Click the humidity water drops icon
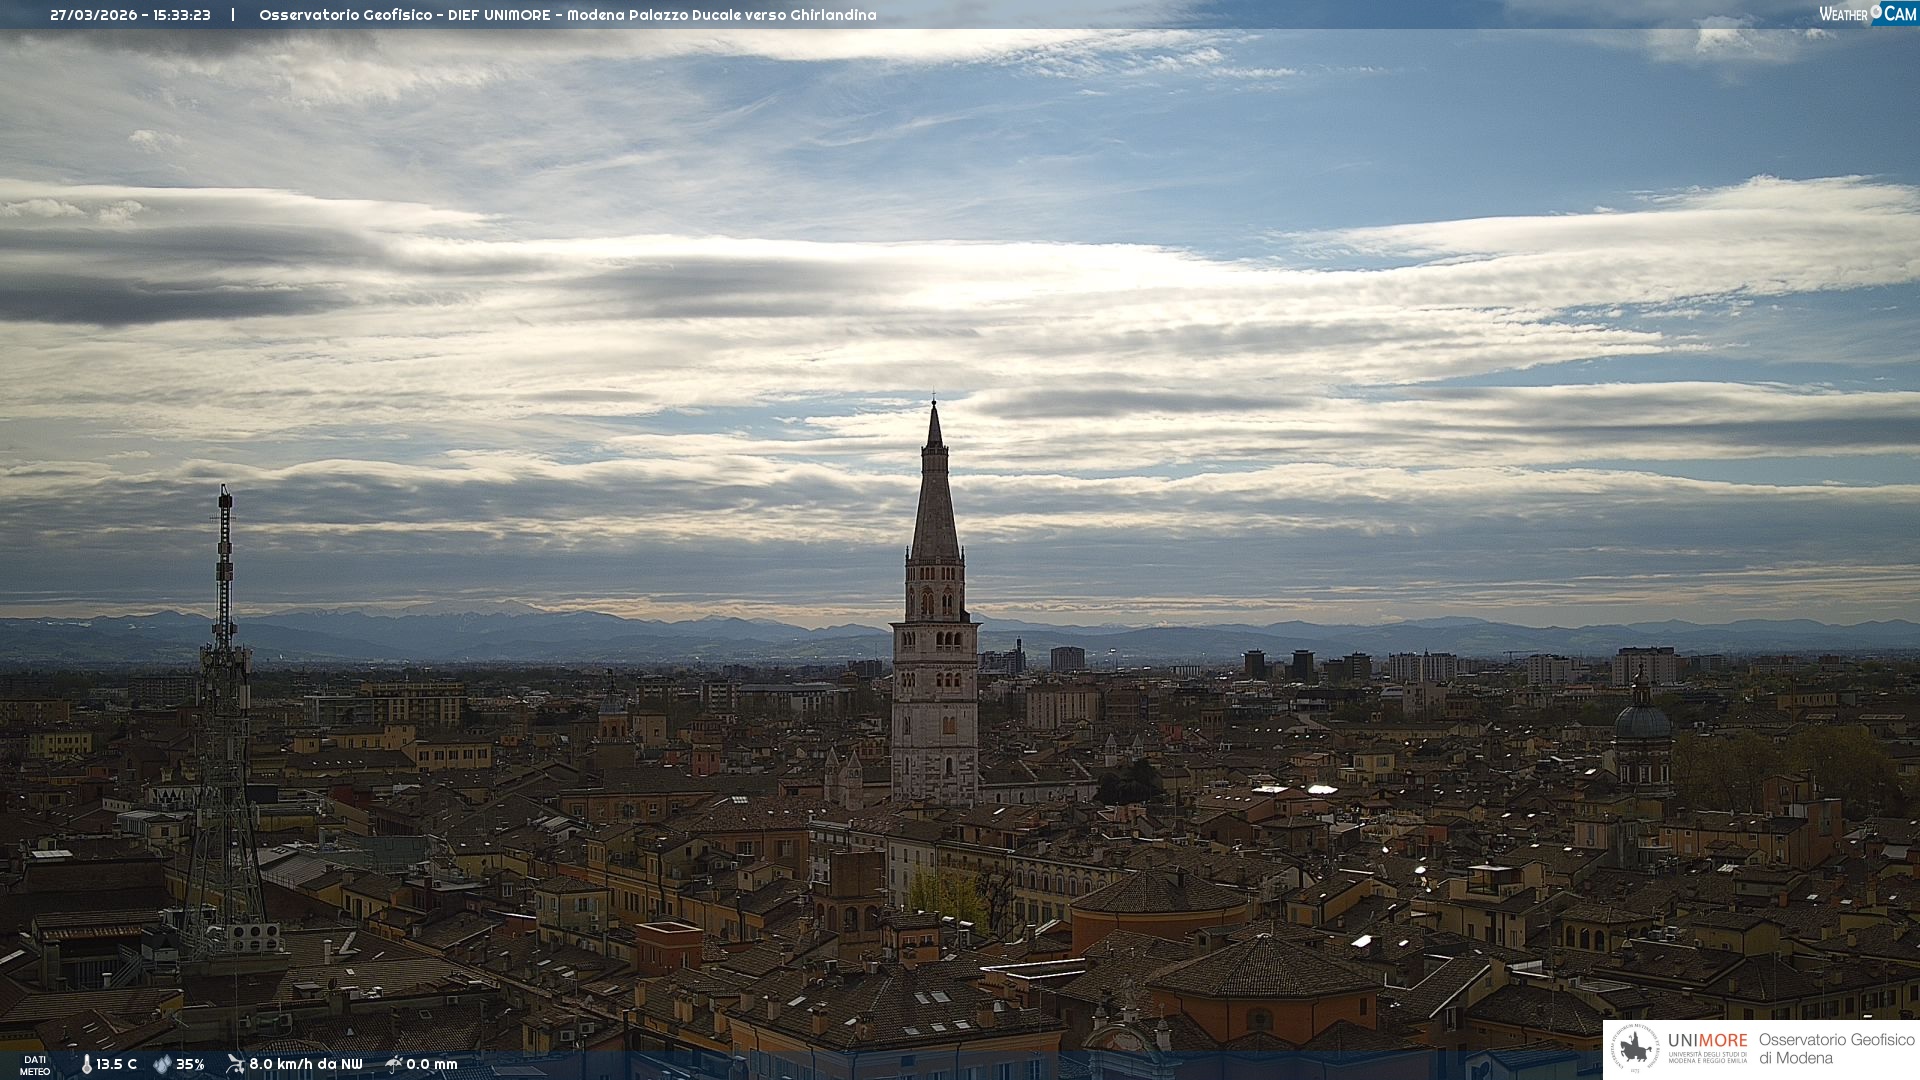Viewport: 1920px width, 1080px height. [162, 1064]
